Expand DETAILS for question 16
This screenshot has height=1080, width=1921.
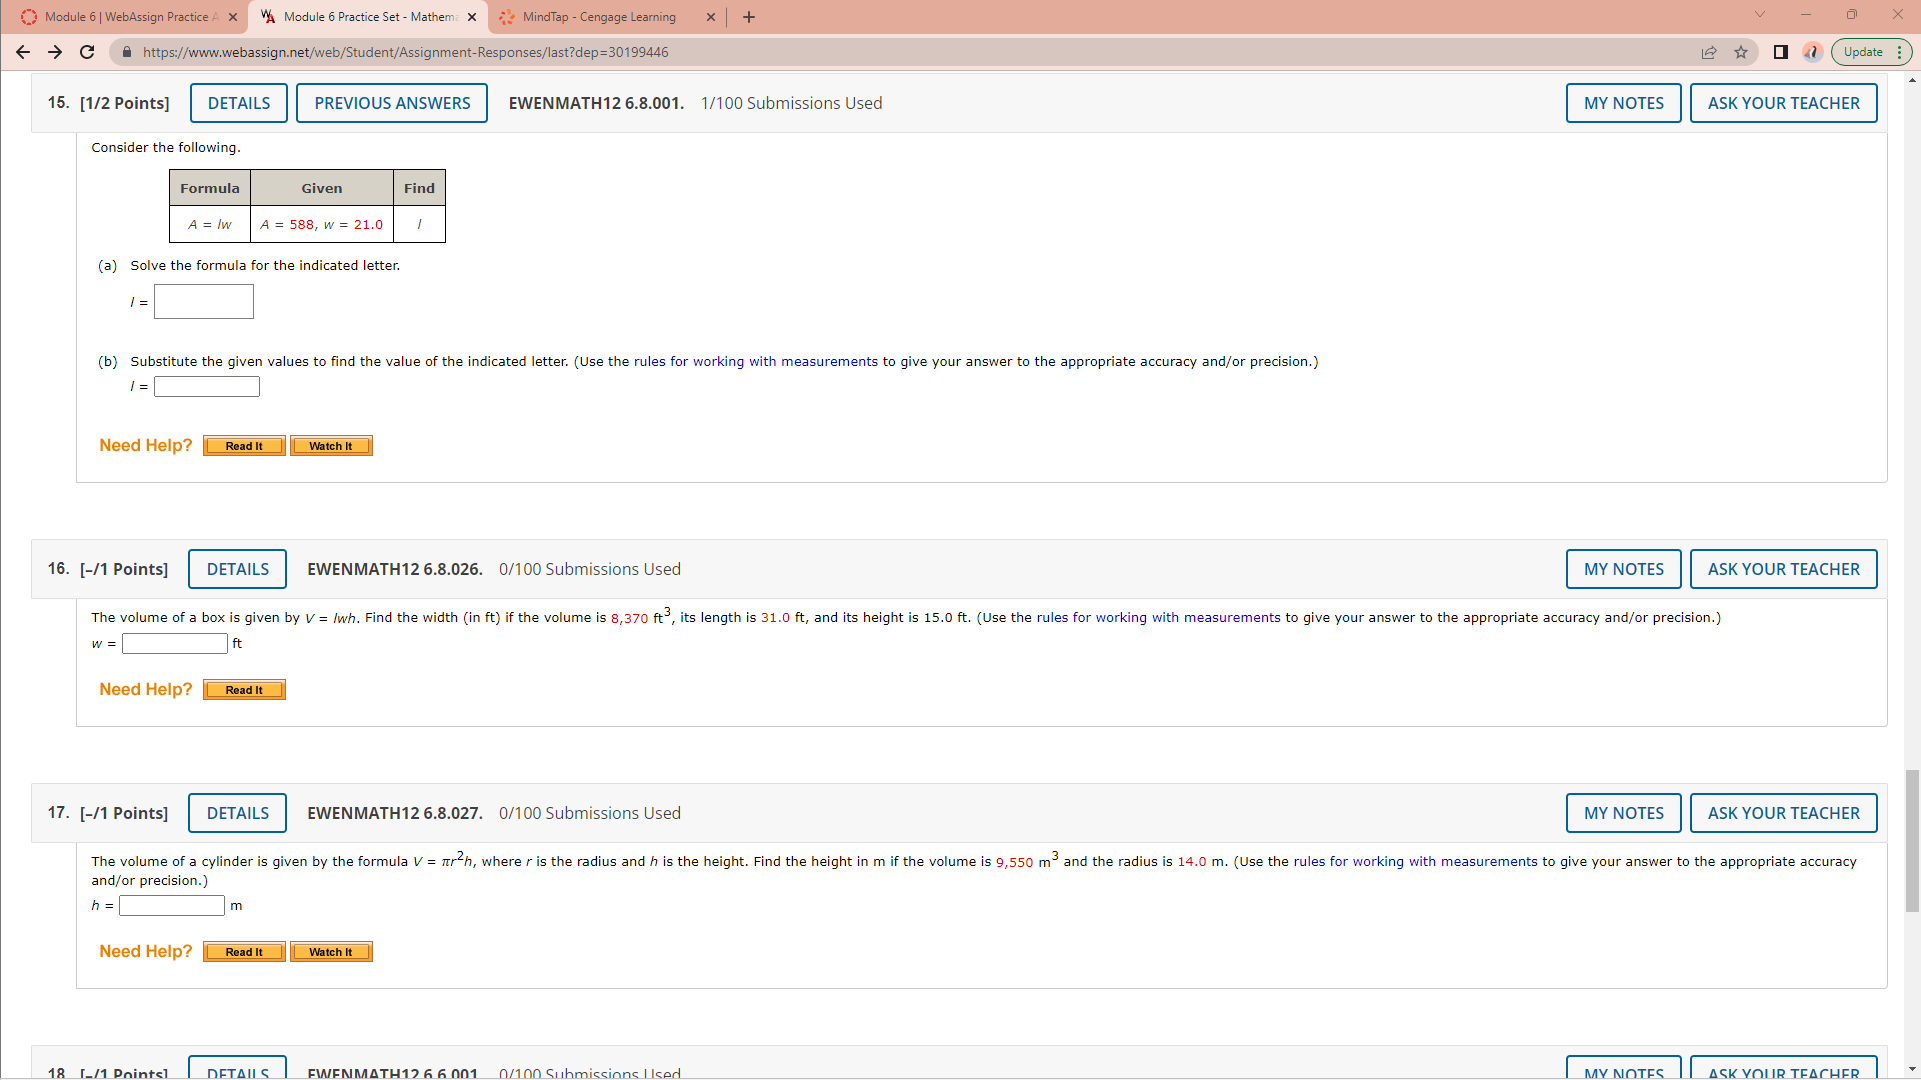237,569
